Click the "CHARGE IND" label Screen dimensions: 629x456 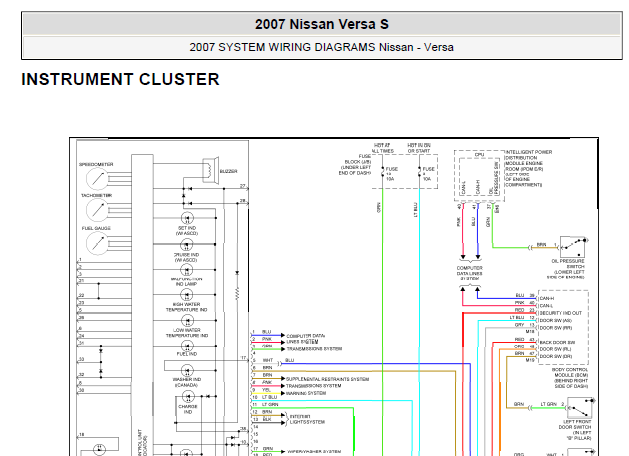tap(188, 409)
